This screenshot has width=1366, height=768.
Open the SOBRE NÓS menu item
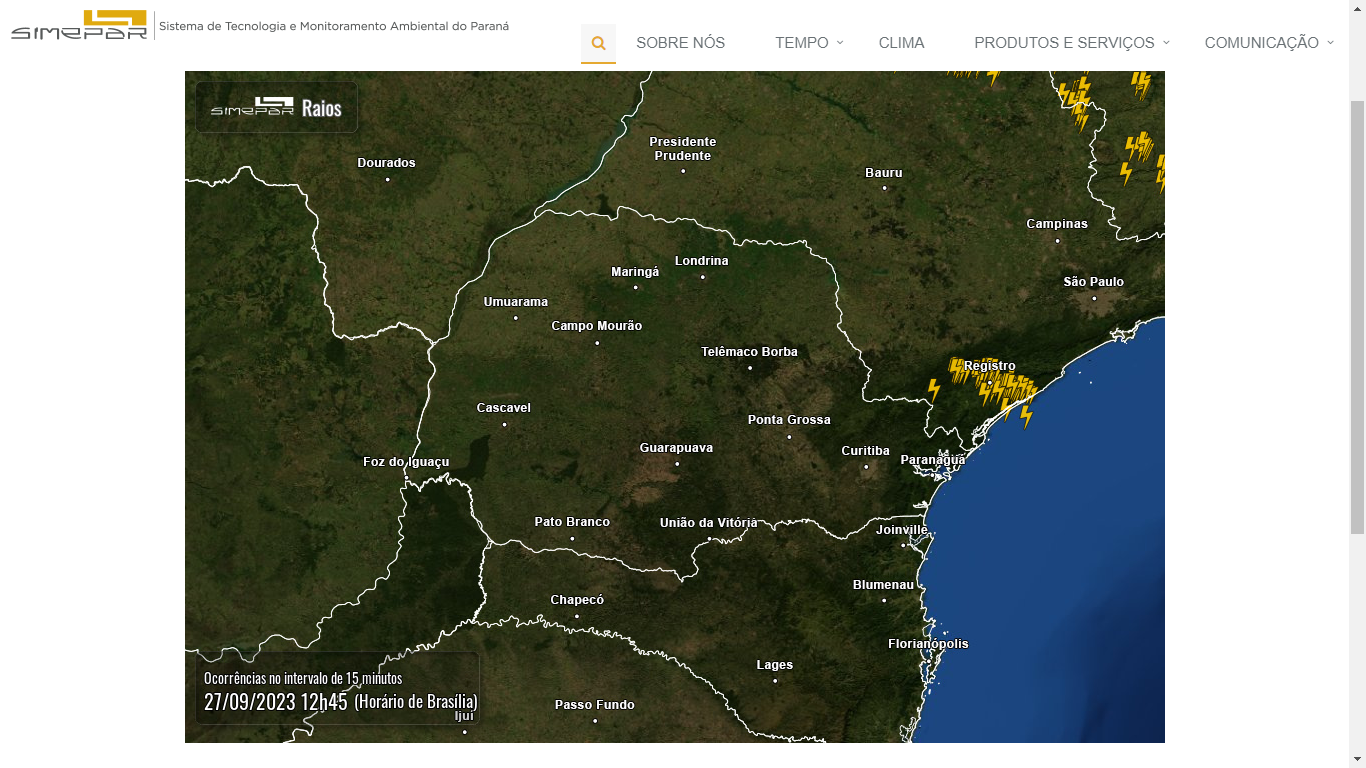pos(681,43)
